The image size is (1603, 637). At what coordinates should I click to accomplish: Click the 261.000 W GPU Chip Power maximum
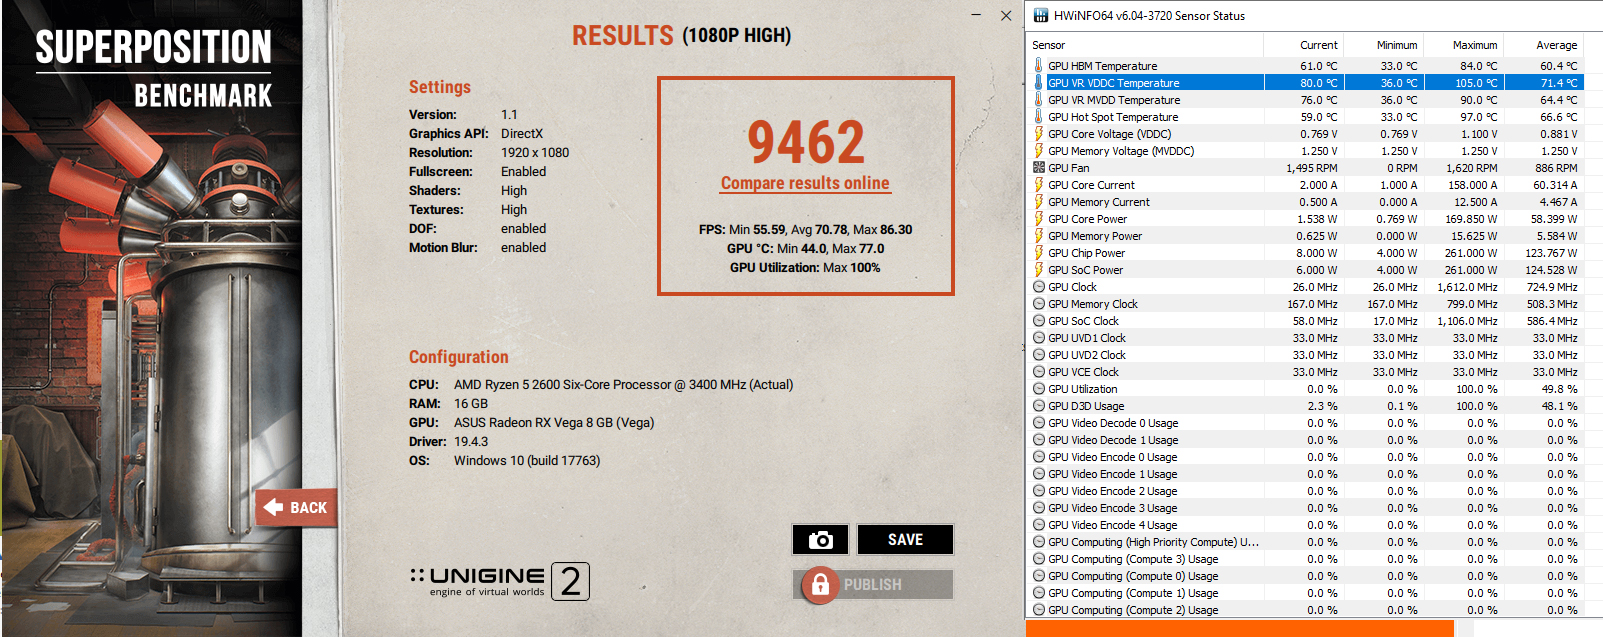pyautogui.click(x=1471, y=253)
